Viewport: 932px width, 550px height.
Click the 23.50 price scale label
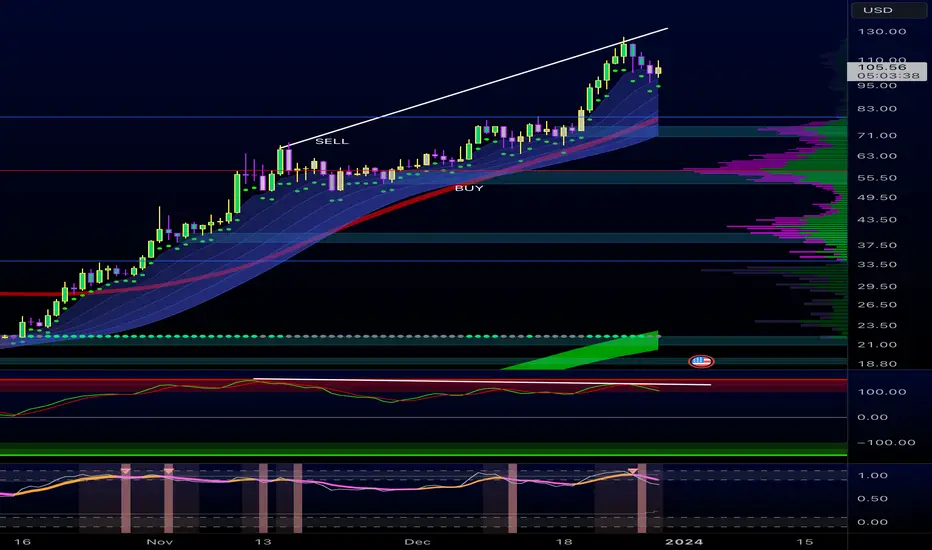(x=877, y=326)
